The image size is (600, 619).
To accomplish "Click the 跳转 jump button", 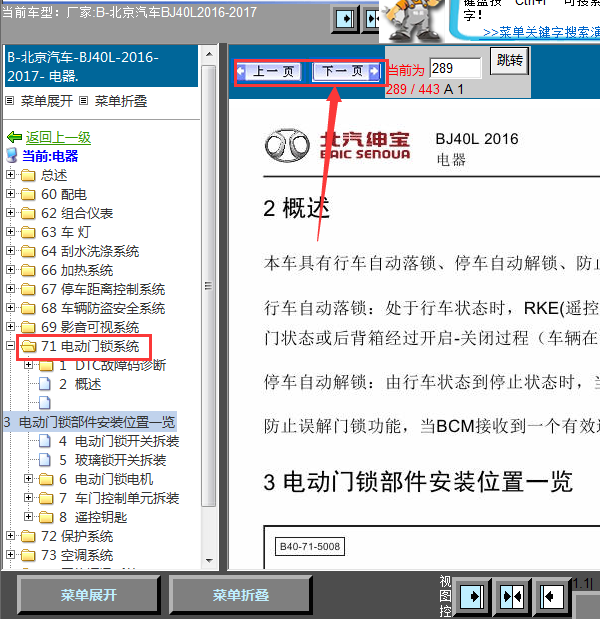I will coord(509,61).
